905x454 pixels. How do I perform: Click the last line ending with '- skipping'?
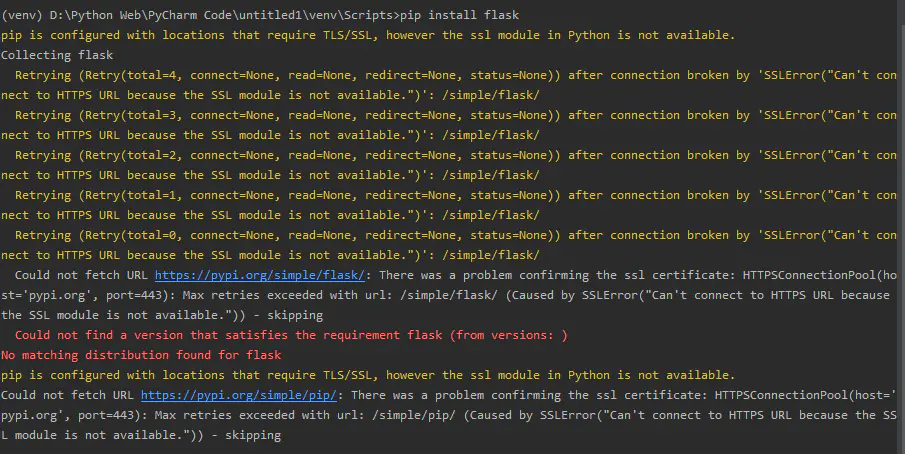pyautogui.click(x=141, y=435)
